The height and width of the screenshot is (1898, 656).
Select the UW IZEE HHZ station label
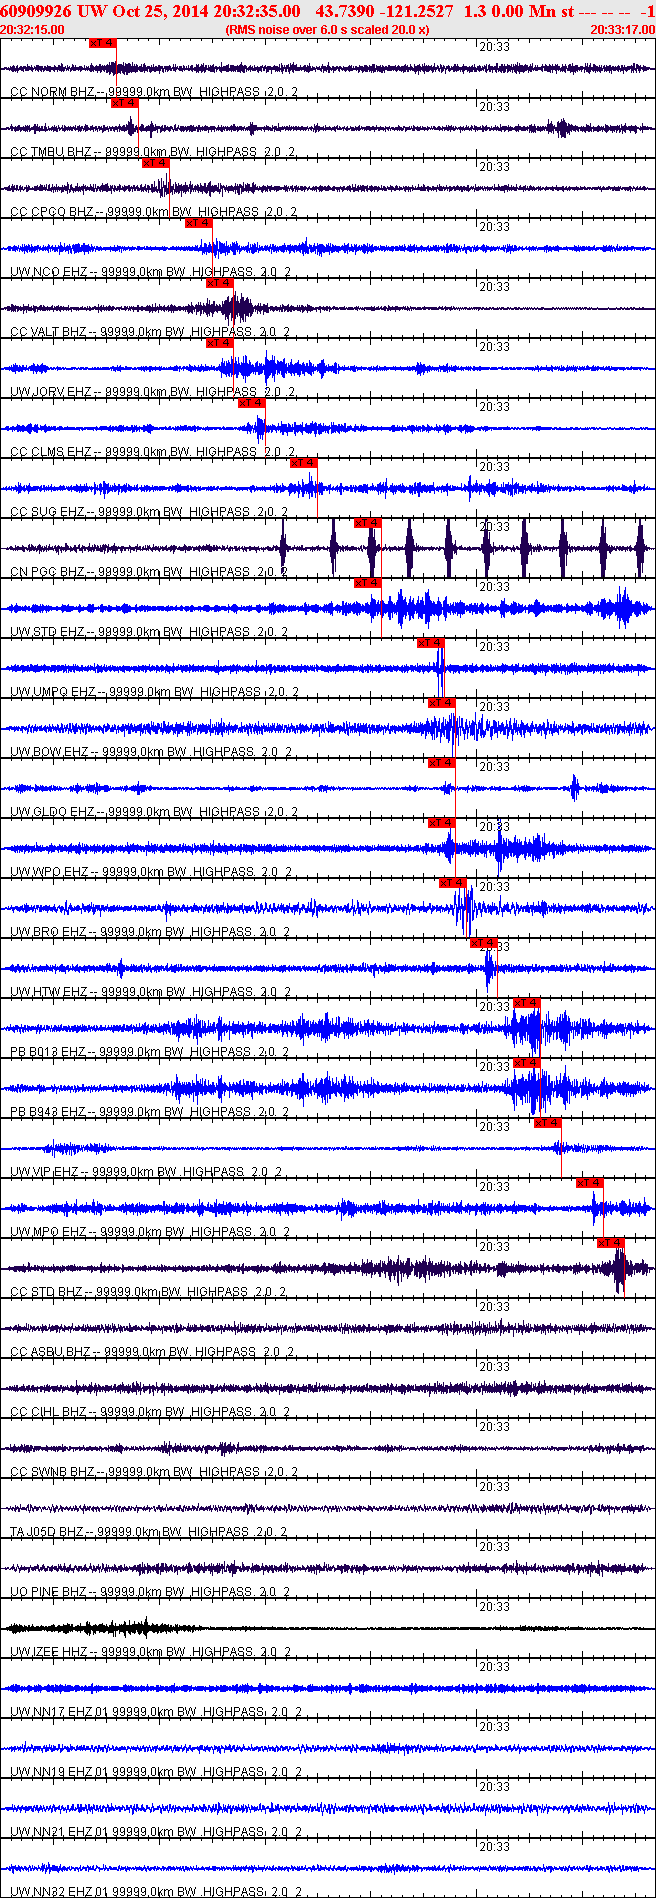click(150, 1652)
